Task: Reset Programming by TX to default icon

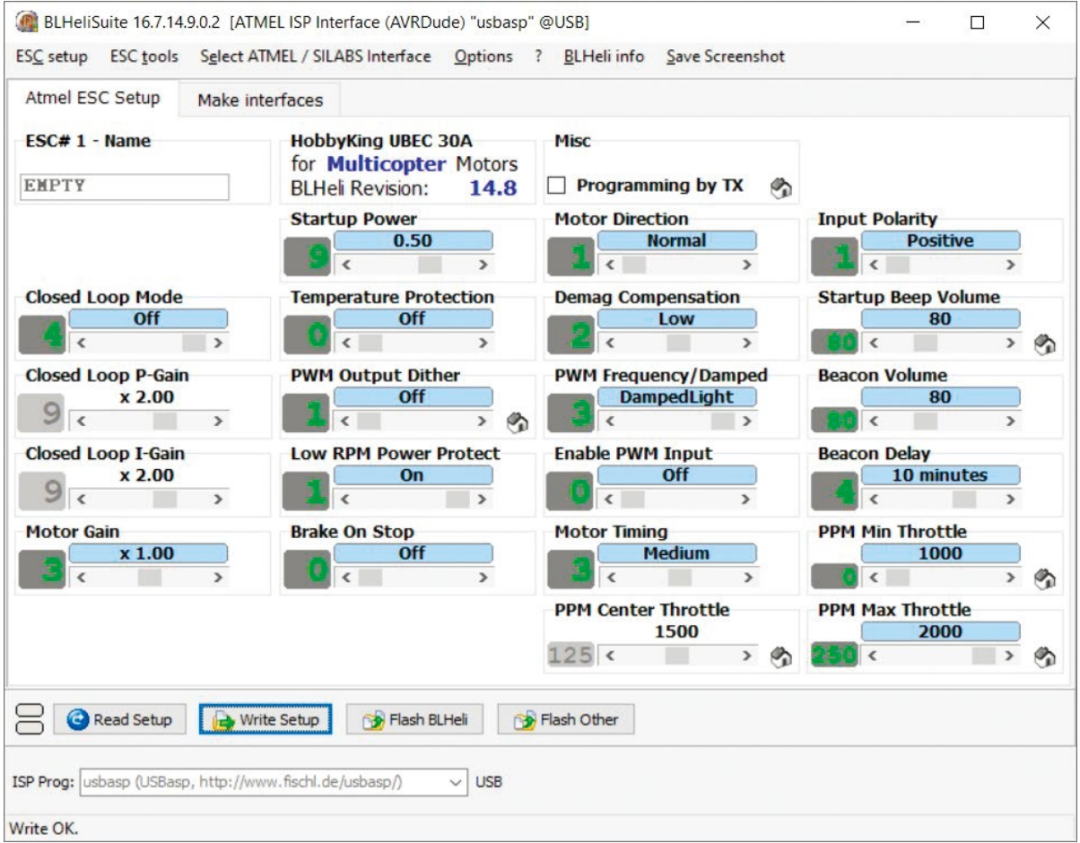Action: [x=780, y=187]
